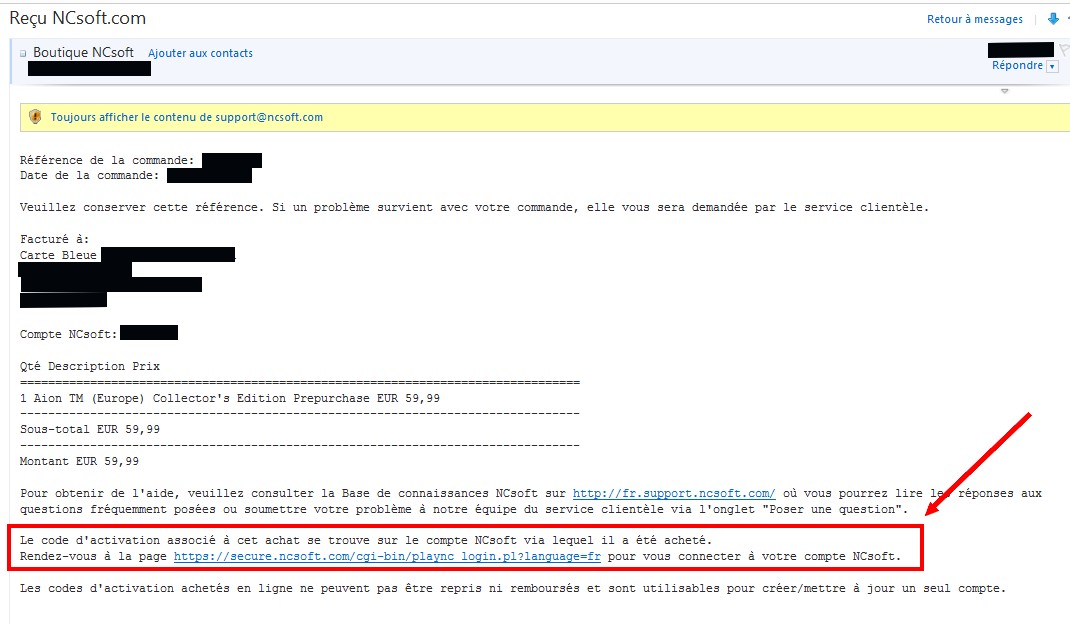The image size is (1070, 624).
Task: Open the Répondre dropdown arrow
Action: tap(1052, 66)
